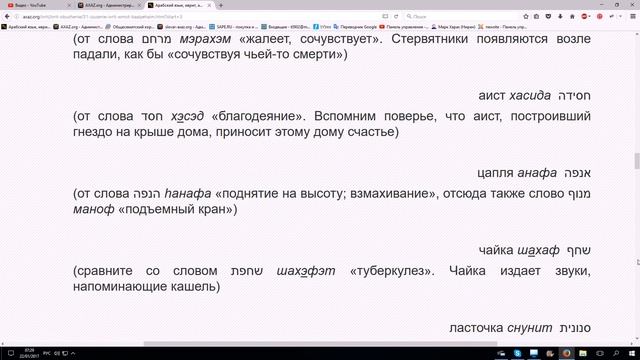The image size is (640, 360).
Task: Open the Adblock extension icon
Action: tap(584, 16)
